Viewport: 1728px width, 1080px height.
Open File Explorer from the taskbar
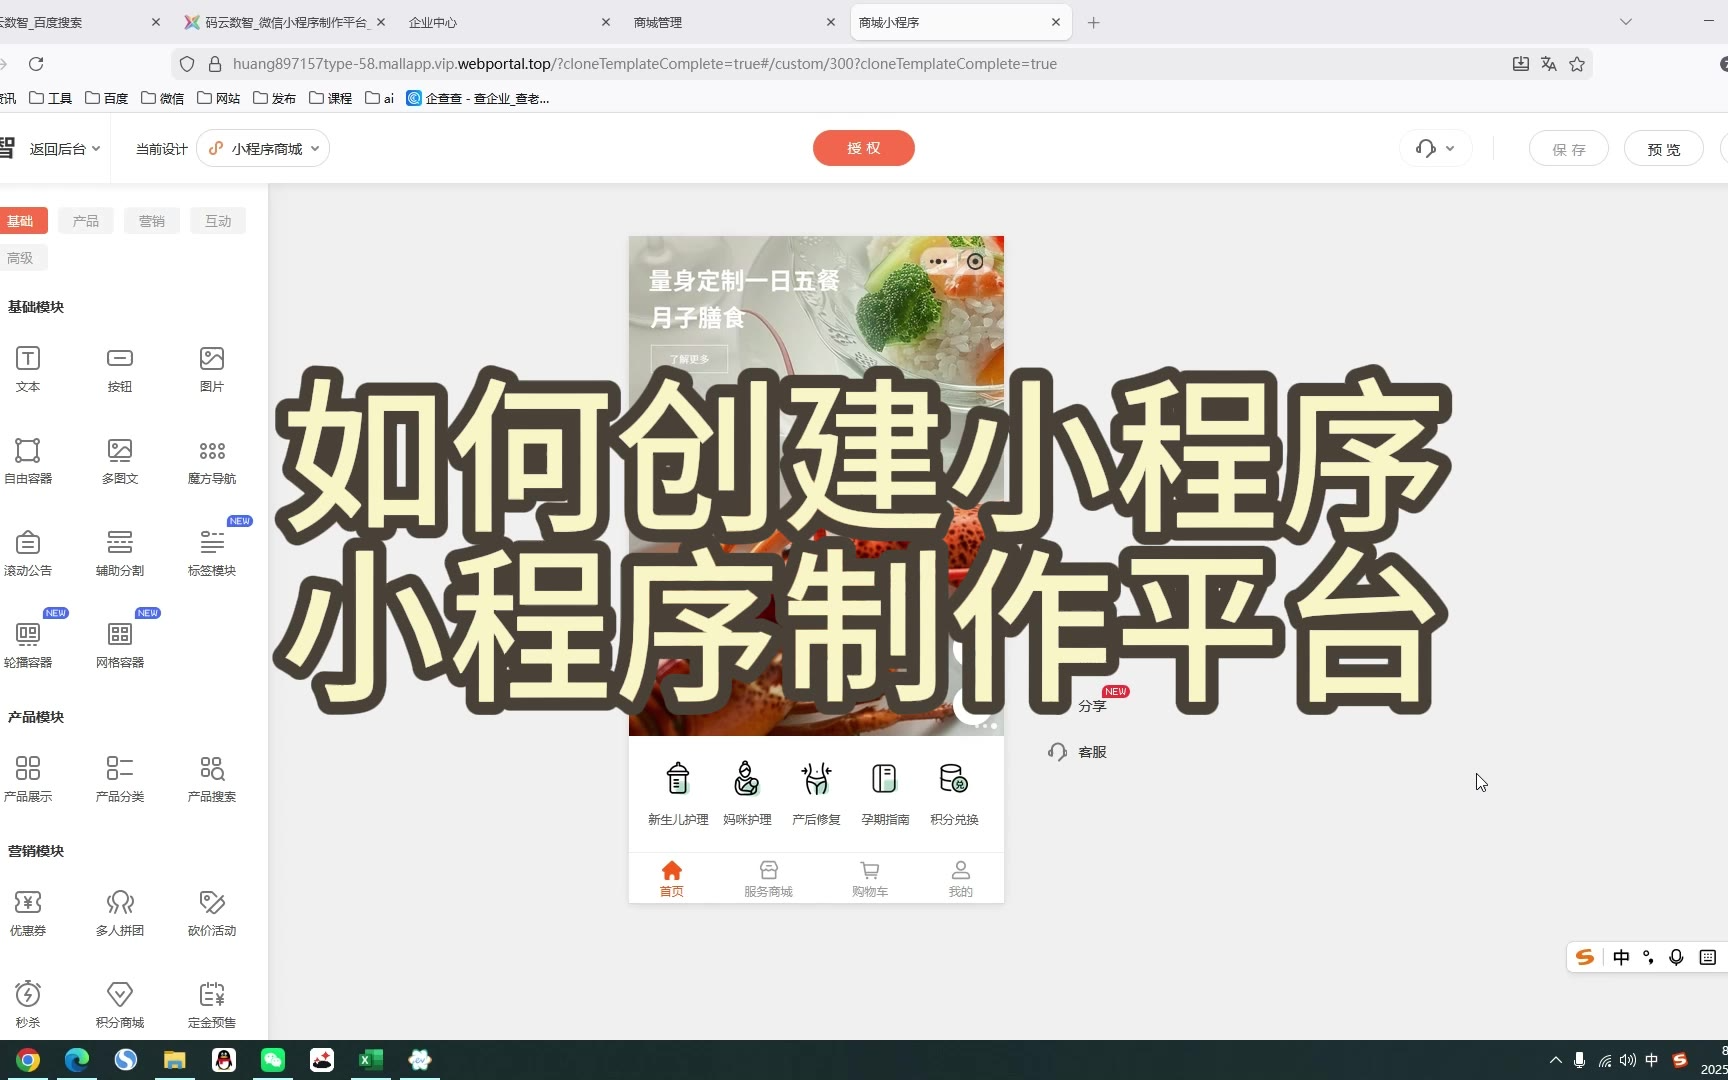point(175,1060)
